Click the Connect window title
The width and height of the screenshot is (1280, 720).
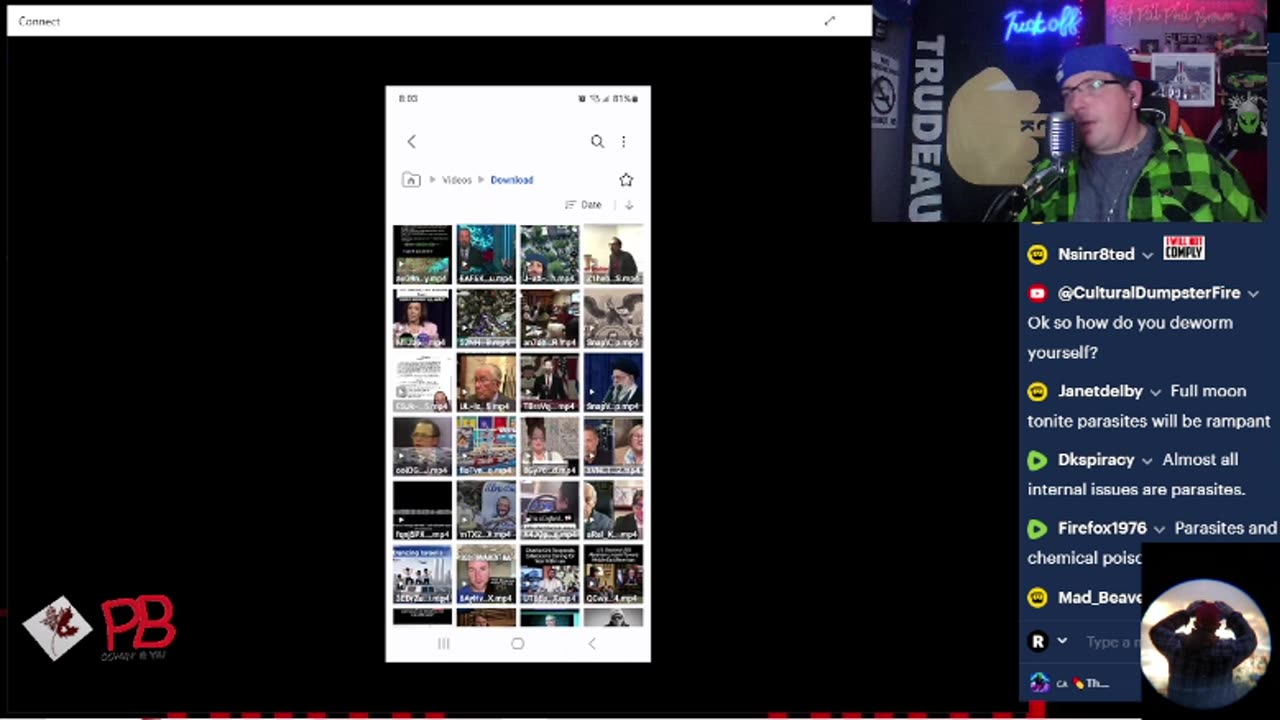[39, 21]
